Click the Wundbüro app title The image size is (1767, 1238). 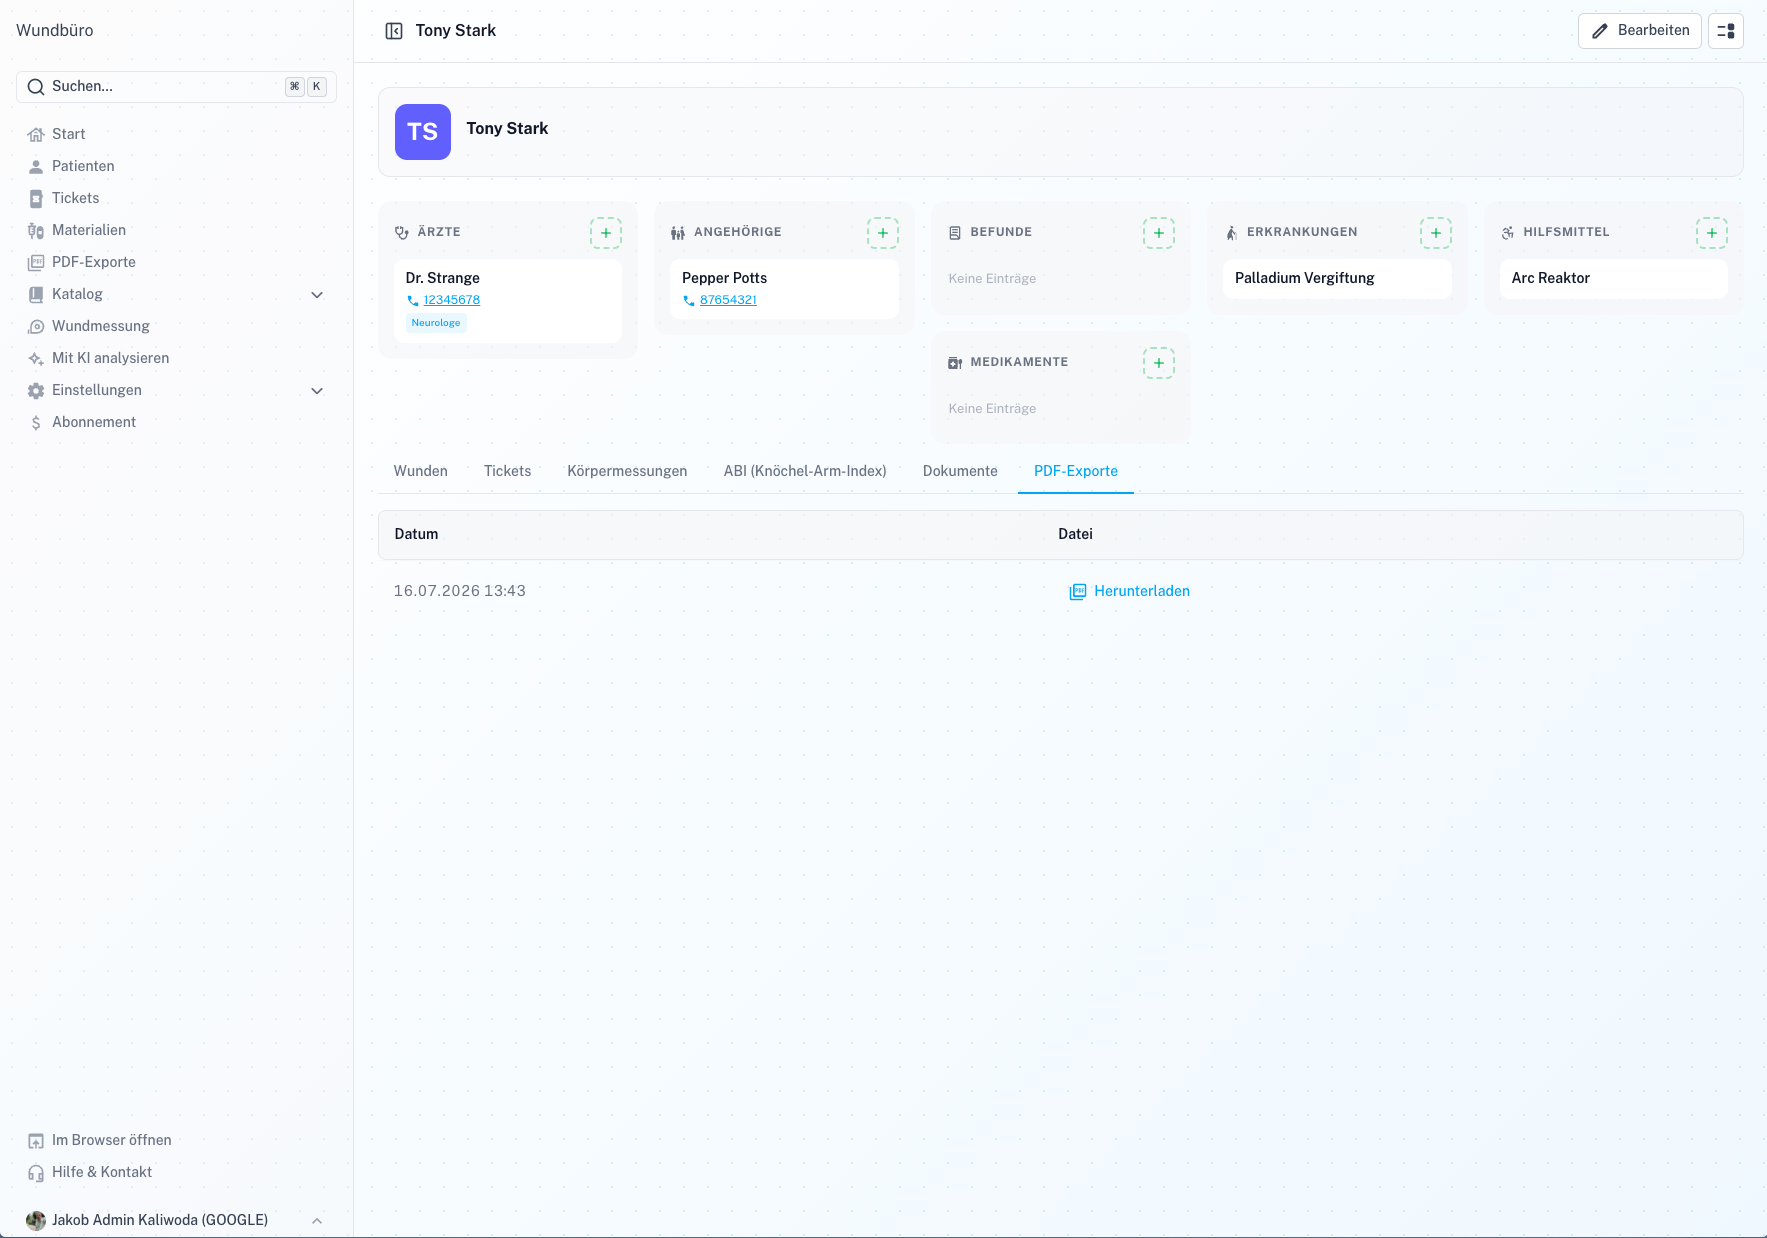tap(55, 30)
